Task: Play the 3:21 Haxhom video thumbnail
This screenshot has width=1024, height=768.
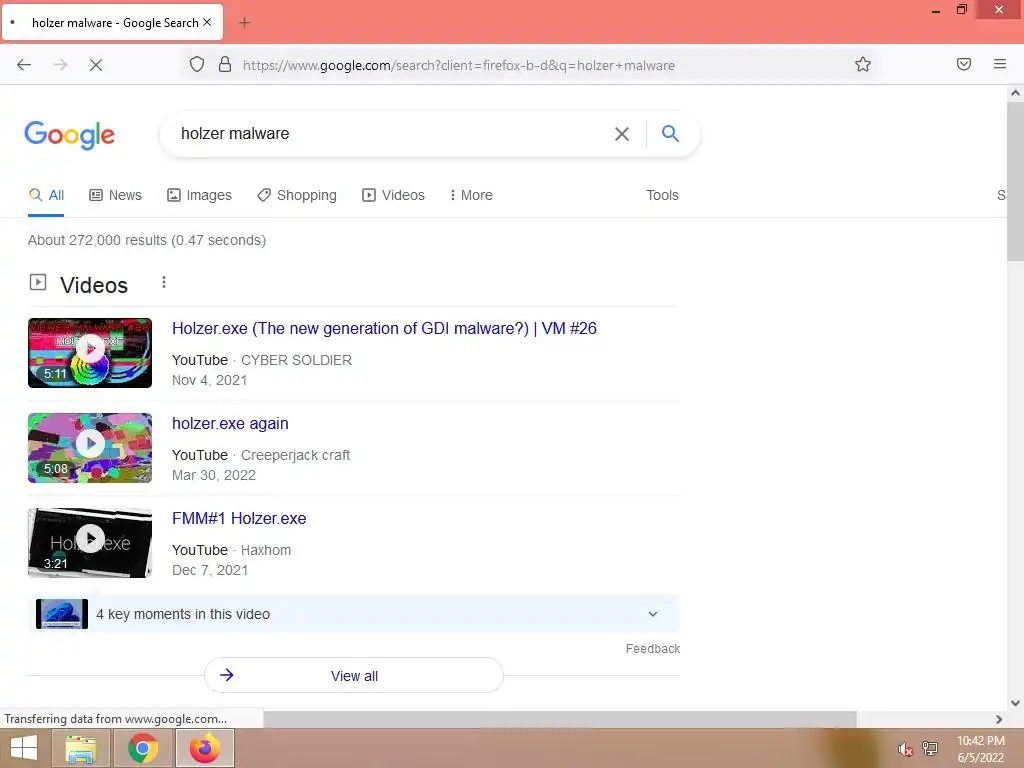Action: pyautogui.click(x=90, y=543)
